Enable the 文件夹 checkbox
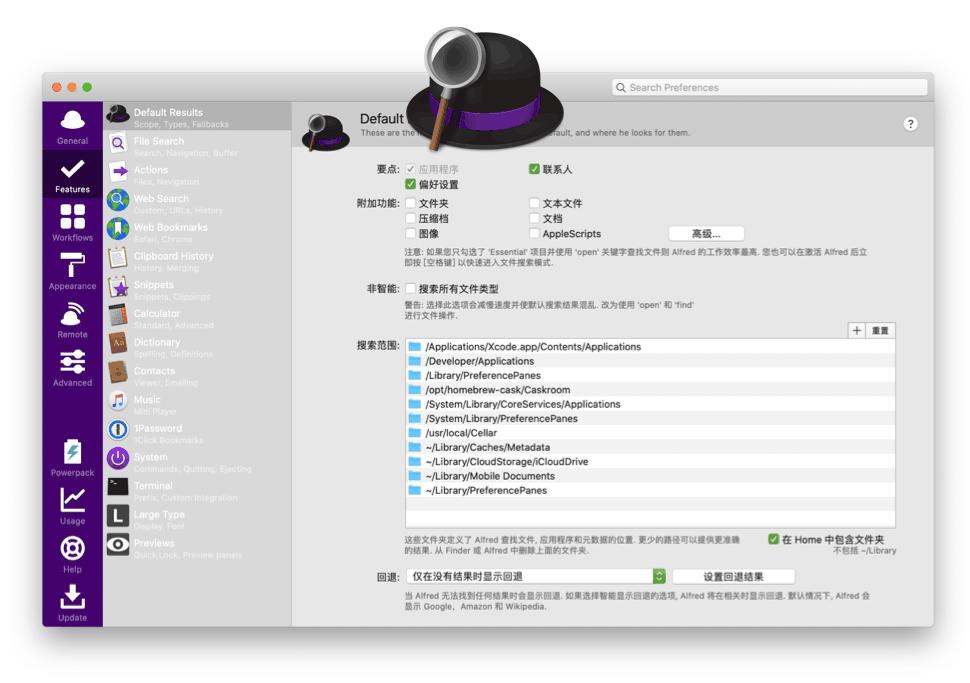This screenshot has width=970, height=683. coord(410,203)
